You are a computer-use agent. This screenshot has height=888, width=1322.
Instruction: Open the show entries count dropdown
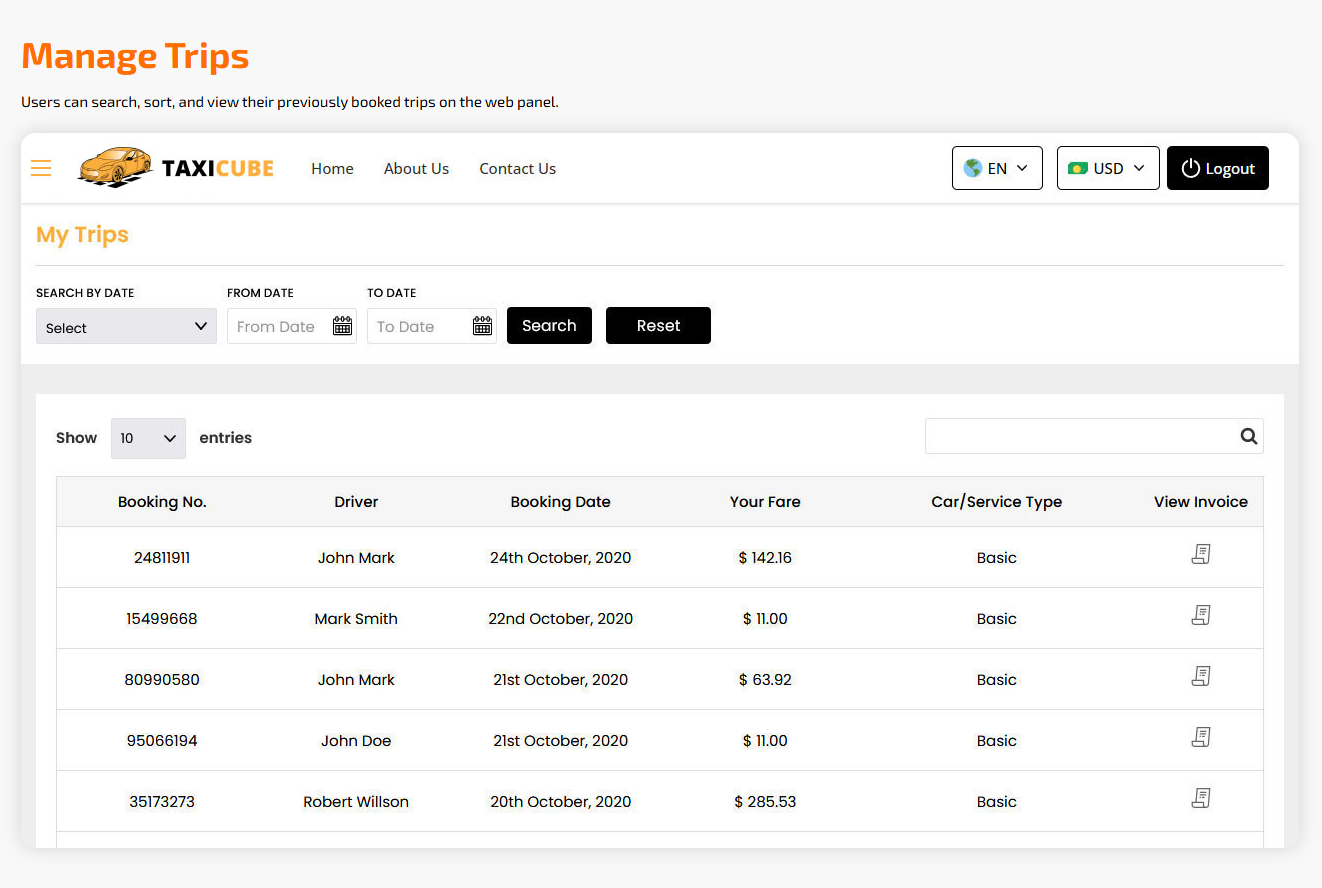(148, 438)
